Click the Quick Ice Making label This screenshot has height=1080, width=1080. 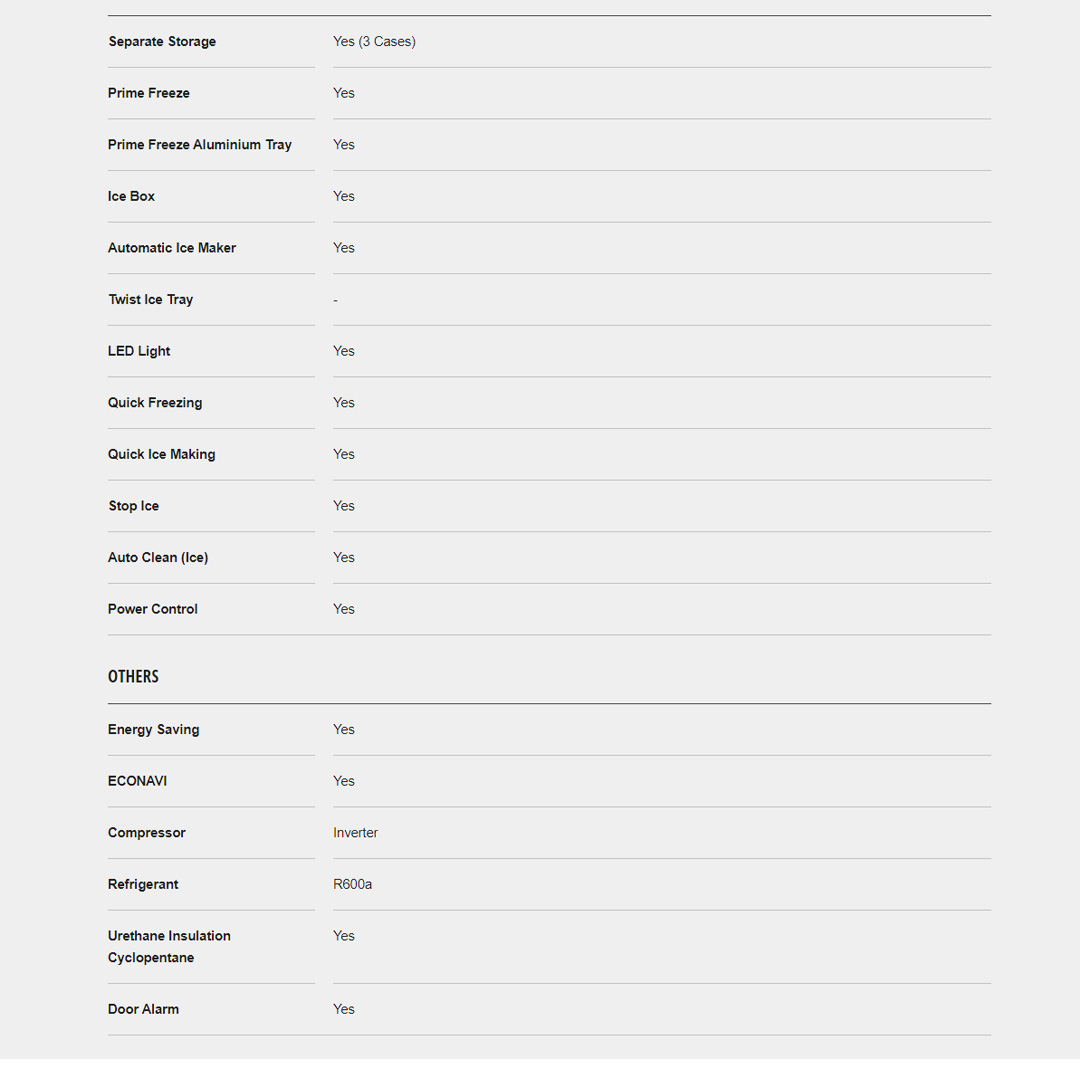coord(162,454)
